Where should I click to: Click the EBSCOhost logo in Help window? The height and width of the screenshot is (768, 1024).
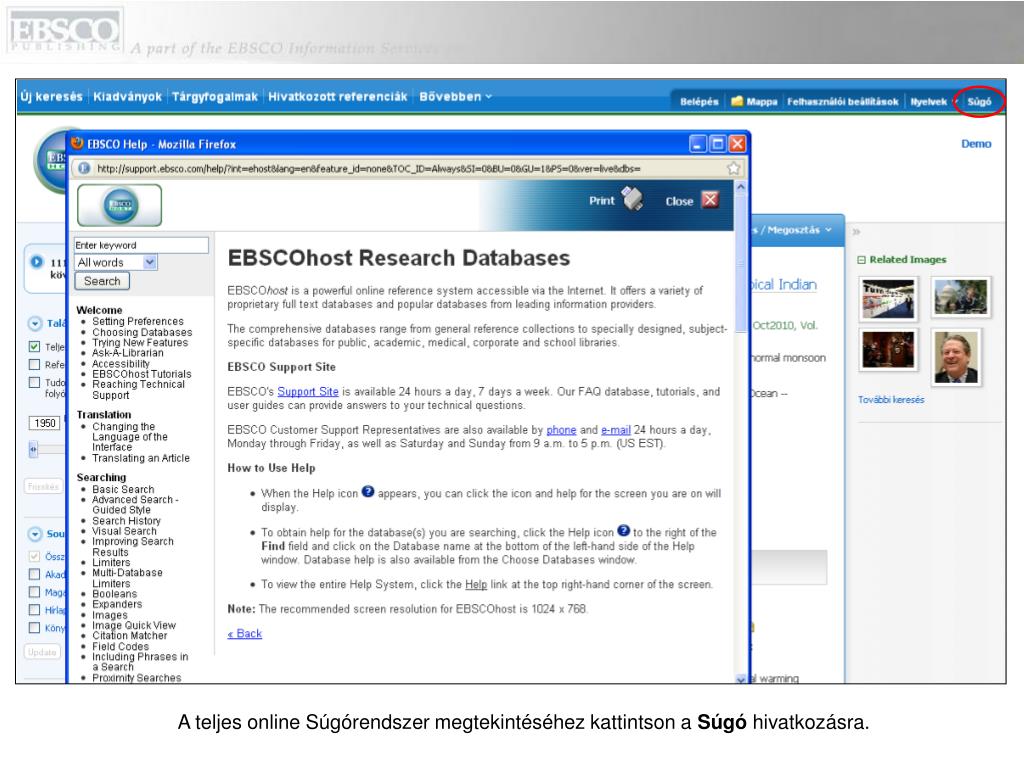pyautogui.click(x=120, y=205)
